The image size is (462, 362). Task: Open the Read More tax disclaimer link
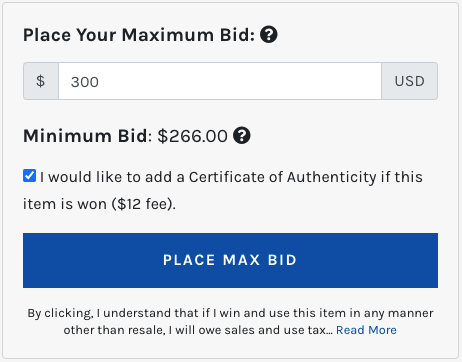[x=366, y=330]
